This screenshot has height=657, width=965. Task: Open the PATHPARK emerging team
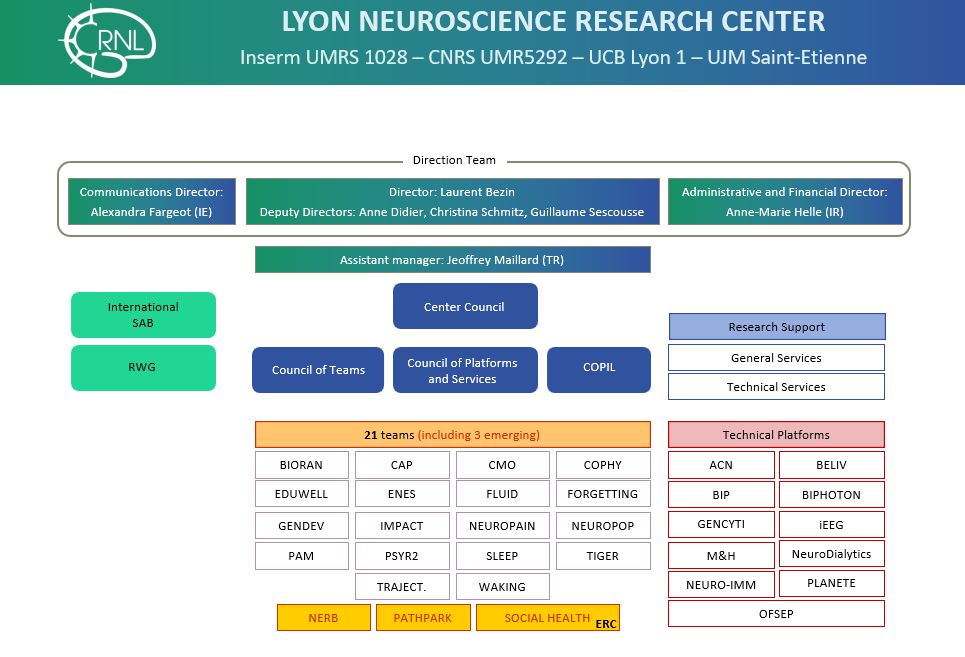(423, 618)
